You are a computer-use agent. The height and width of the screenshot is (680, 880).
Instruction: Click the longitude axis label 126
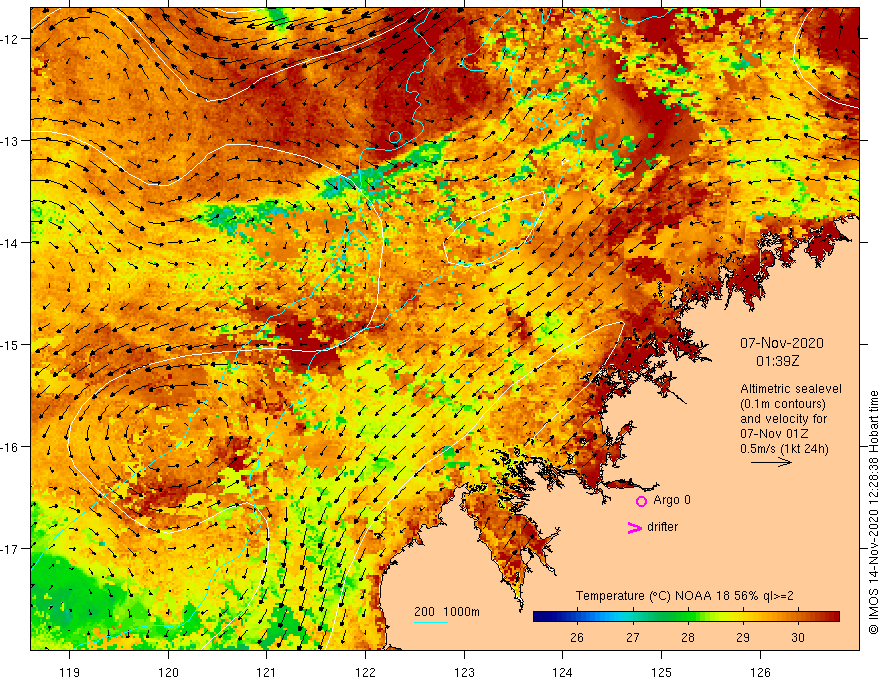point(760,672)
